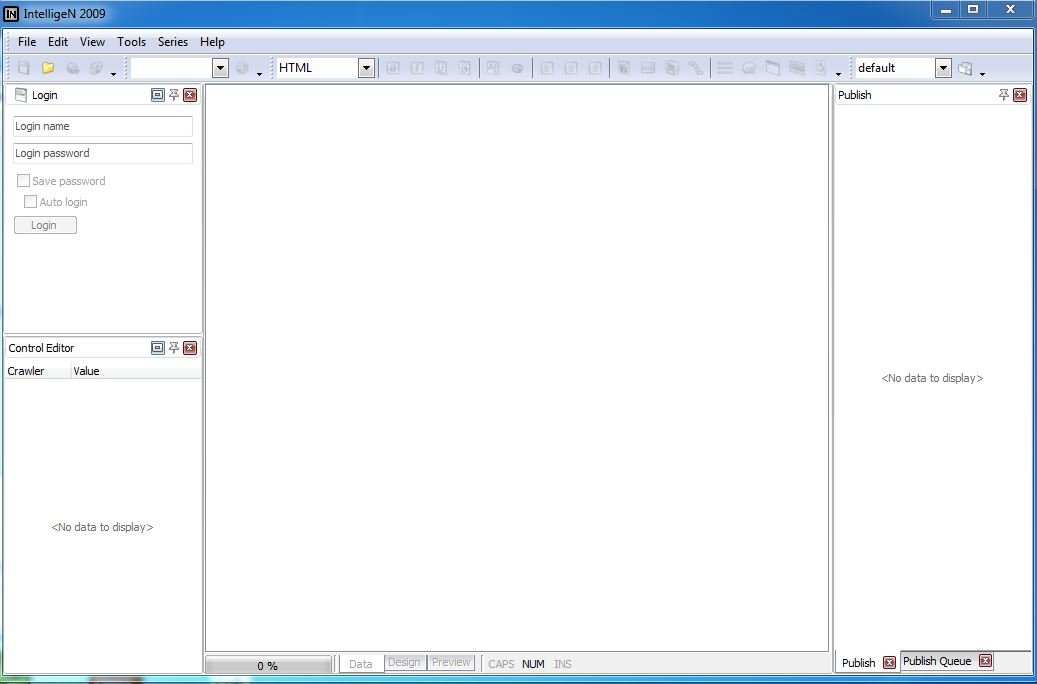The height and width of the screenshot is (684, 1037).
Task: Click the Login name input field
Action: click(x=103, y=126)
